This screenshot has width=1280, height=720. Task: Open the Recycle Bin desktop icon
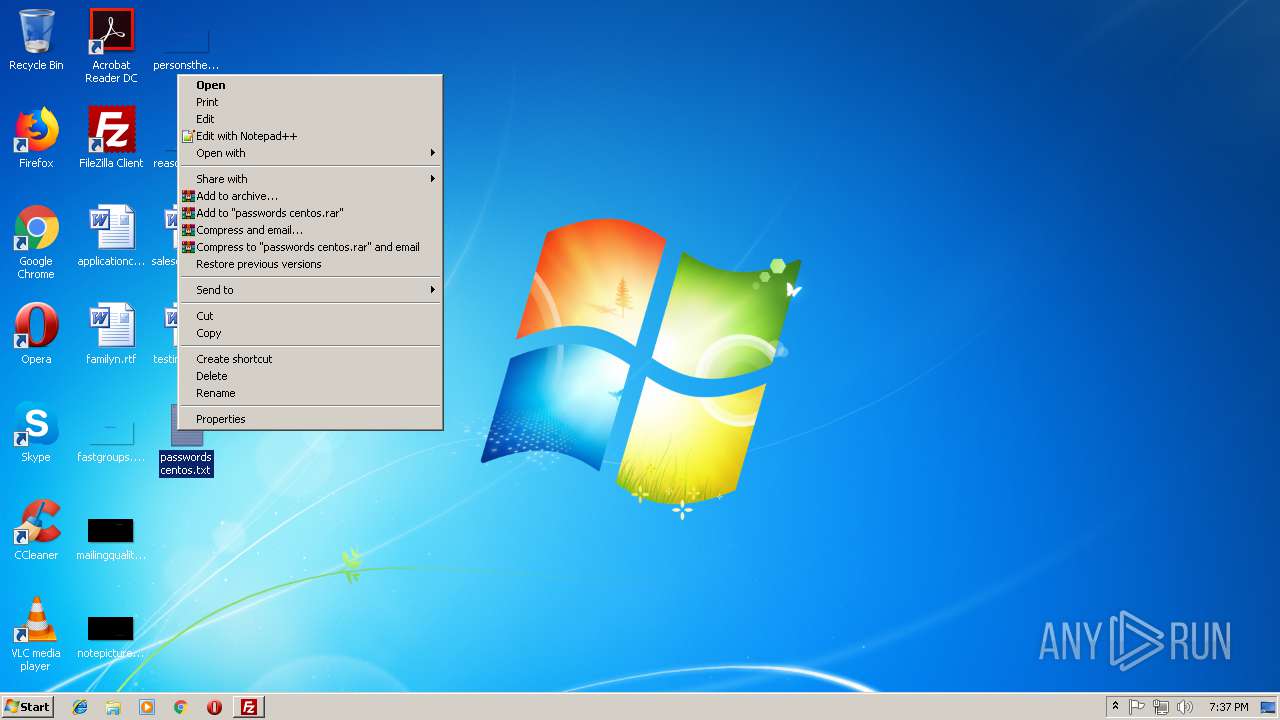[36, 40]
